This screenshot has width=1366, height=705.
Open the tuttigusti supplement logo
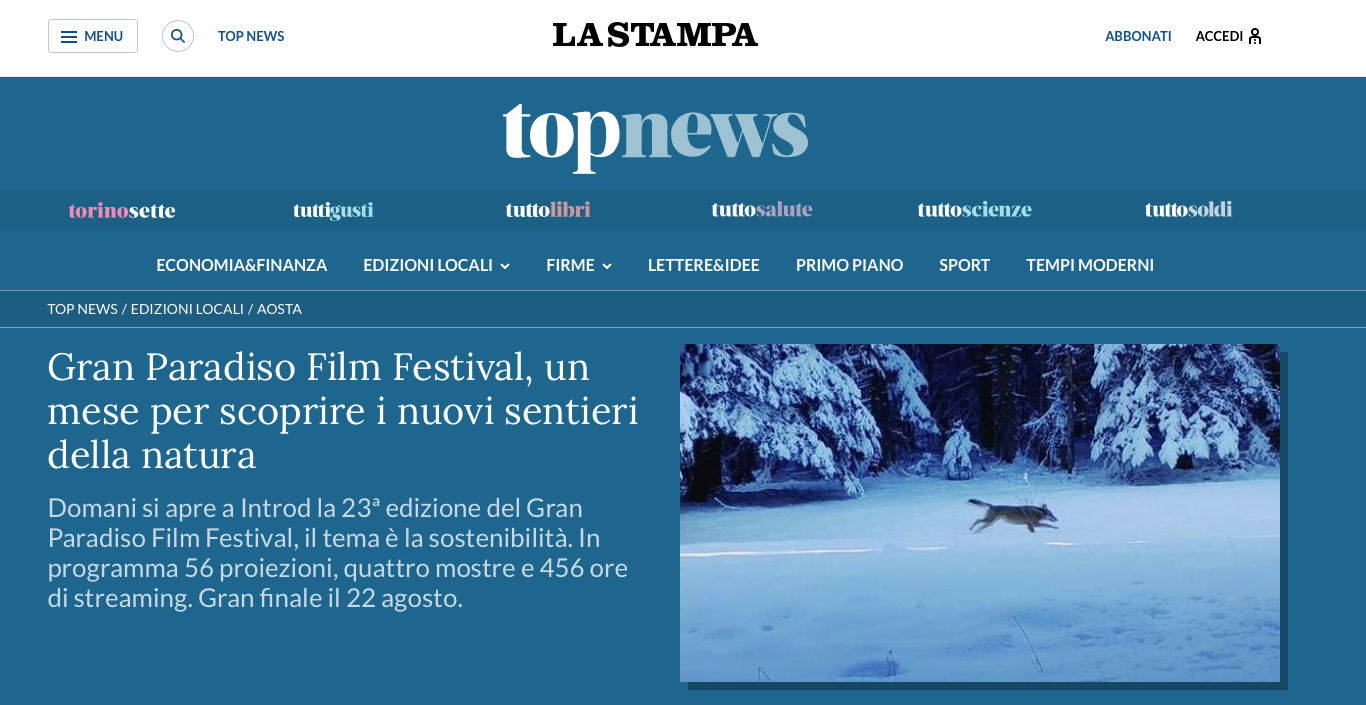(x=333, y=210)
